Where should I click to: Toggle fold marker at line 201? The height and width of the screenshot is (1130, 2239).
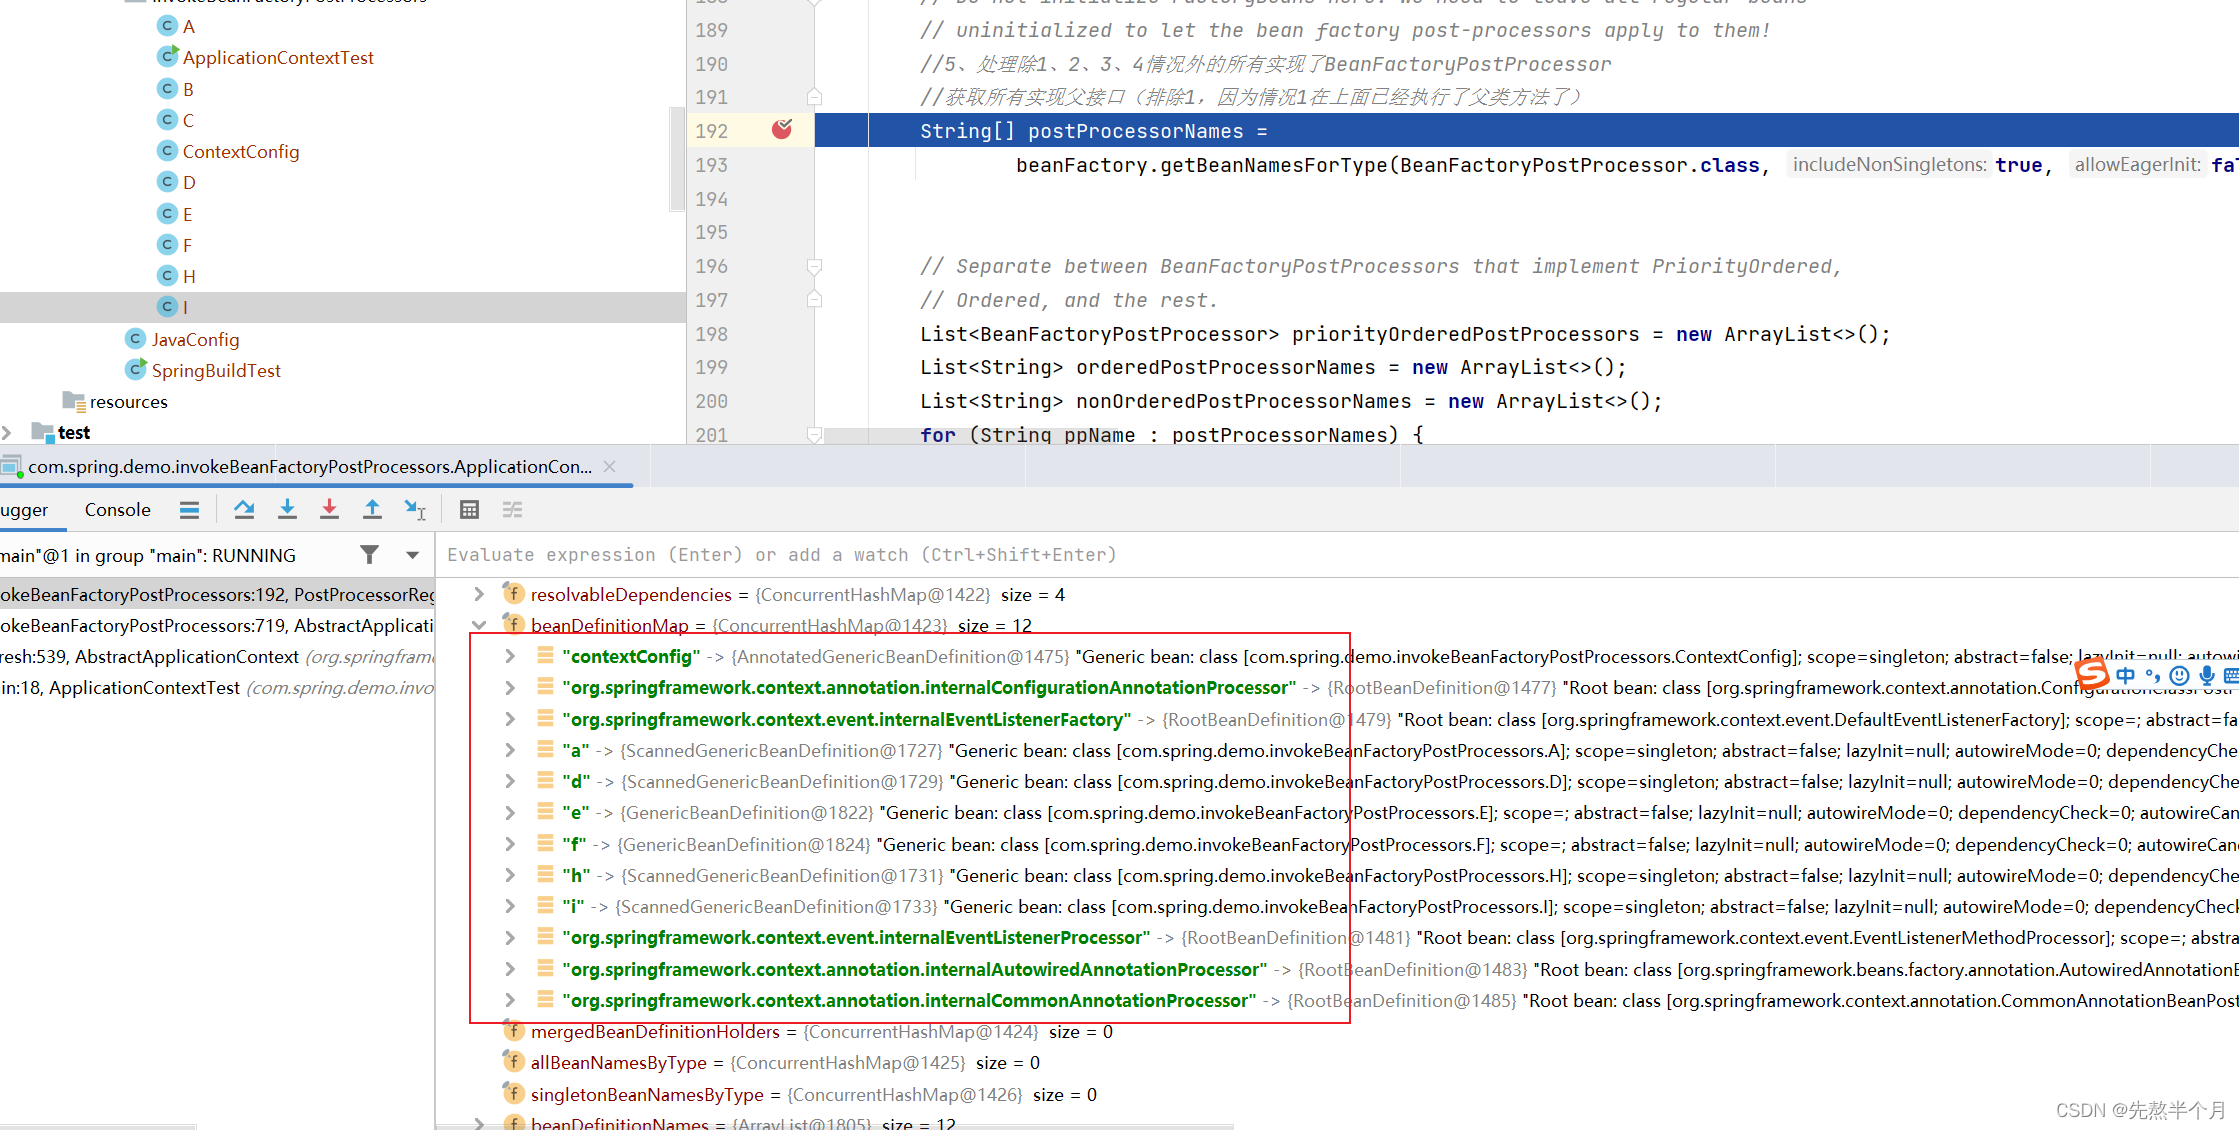point(814,435)
